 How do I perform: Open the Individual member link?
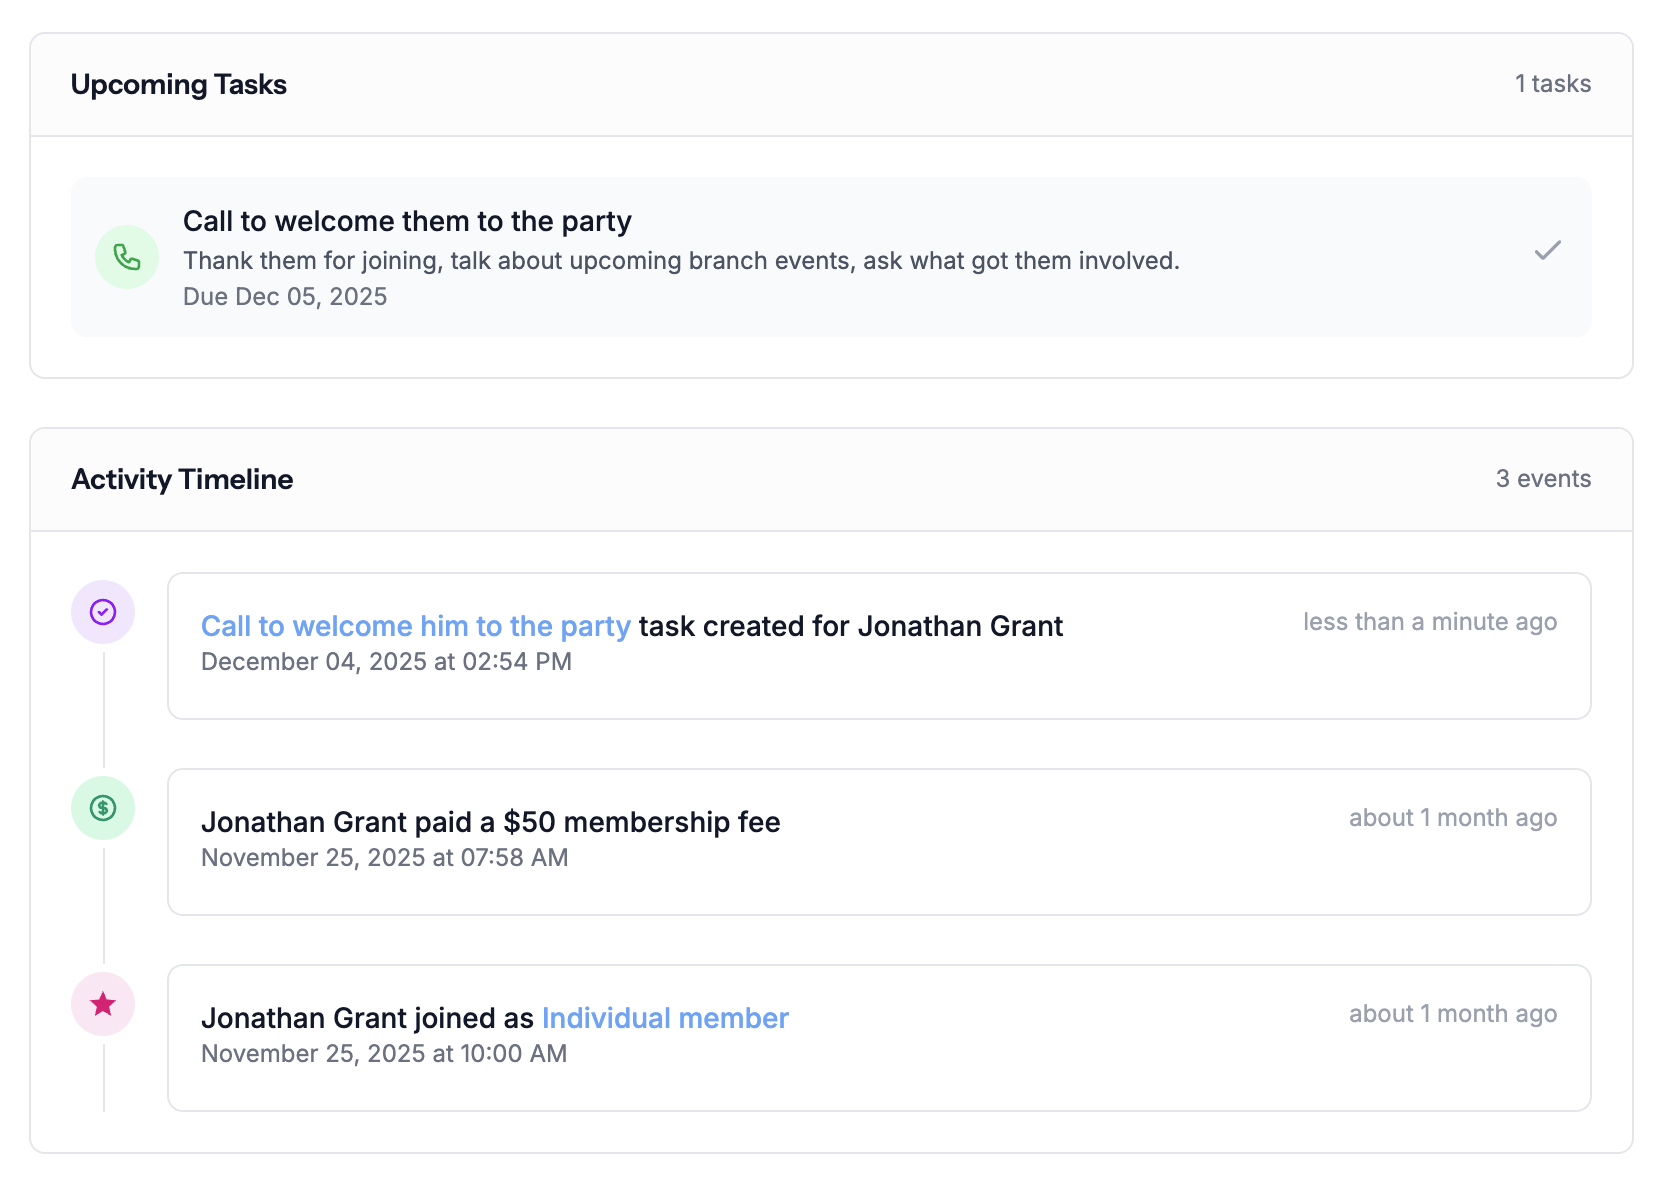[x=664, y=1018]
